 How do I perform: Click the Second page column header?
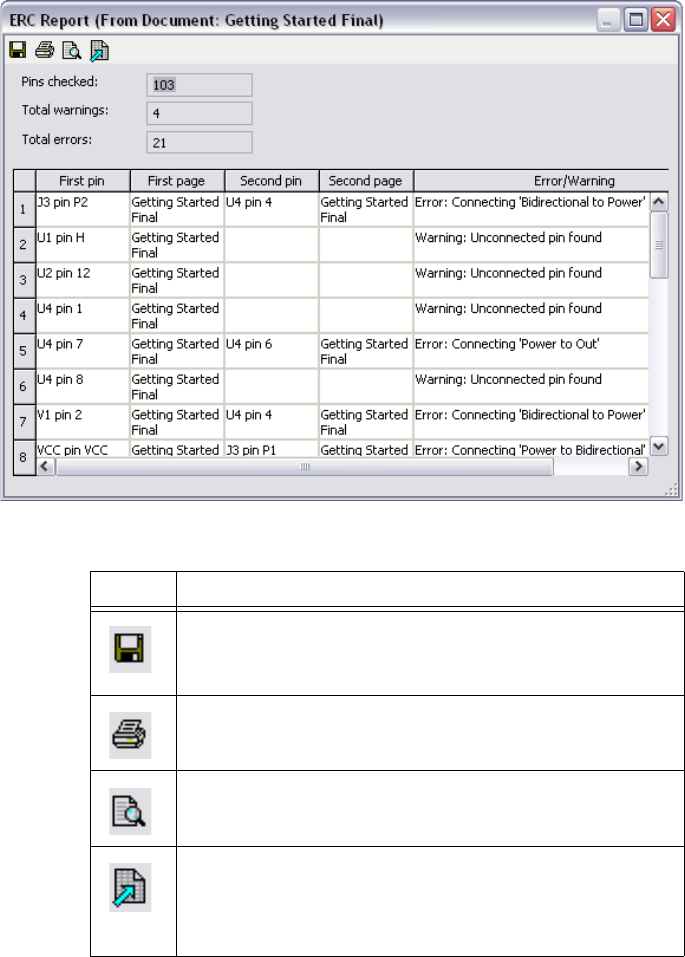(366, 181)
